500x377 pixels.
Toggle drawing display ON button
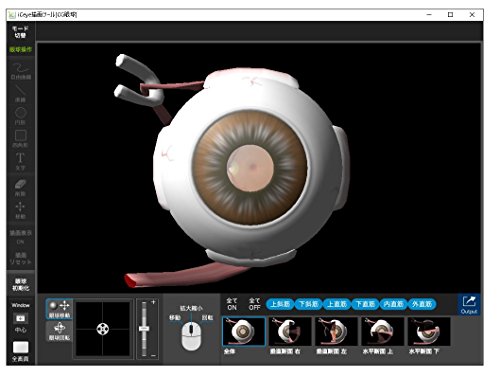click(20, 237)
